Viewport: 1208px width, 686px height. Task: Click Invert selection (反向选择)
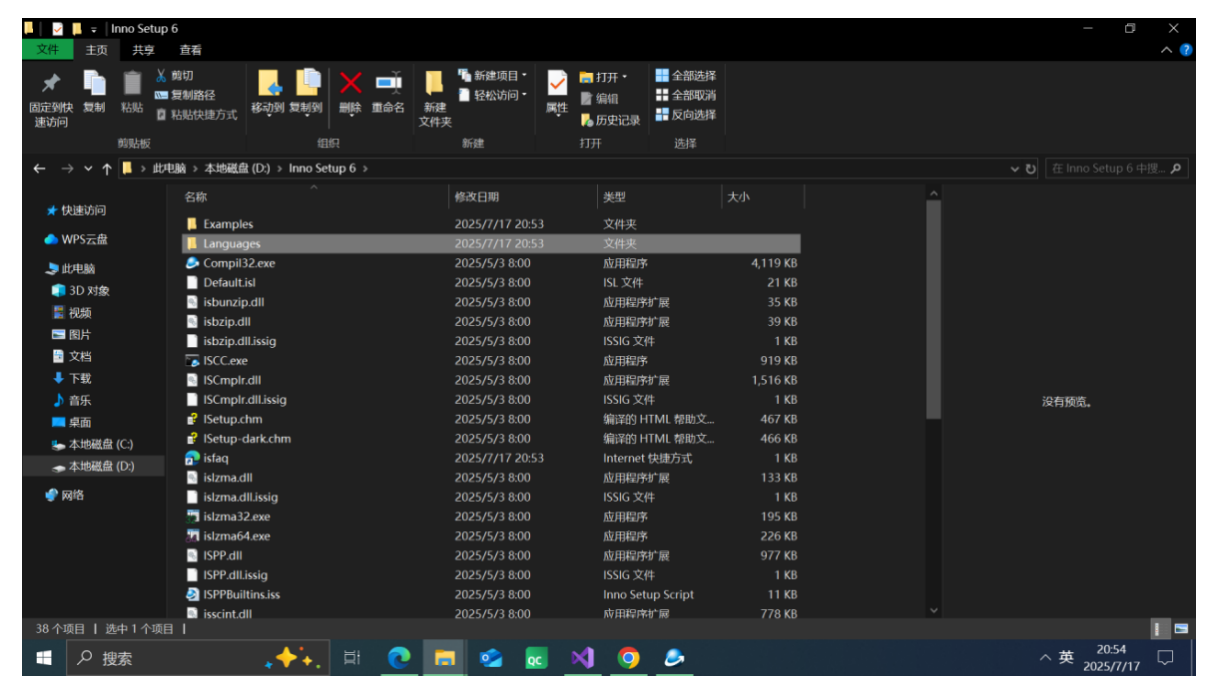tap(686, 115)
